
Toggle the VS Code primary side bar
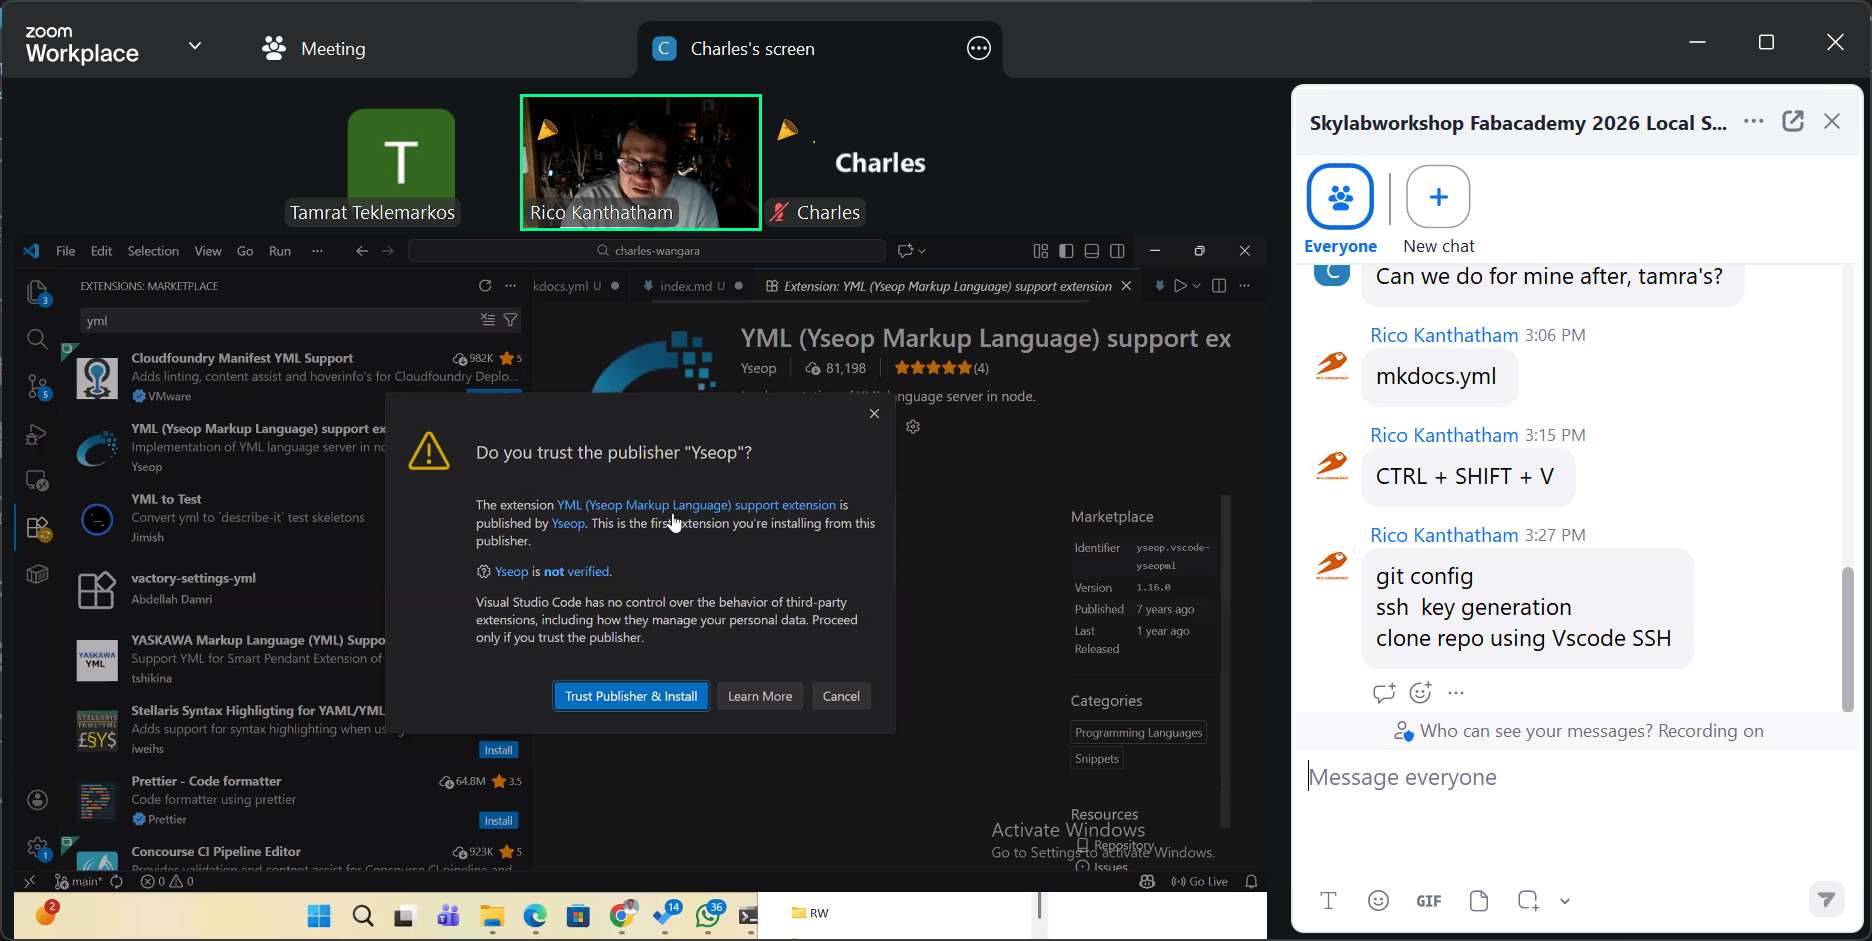1066,251
